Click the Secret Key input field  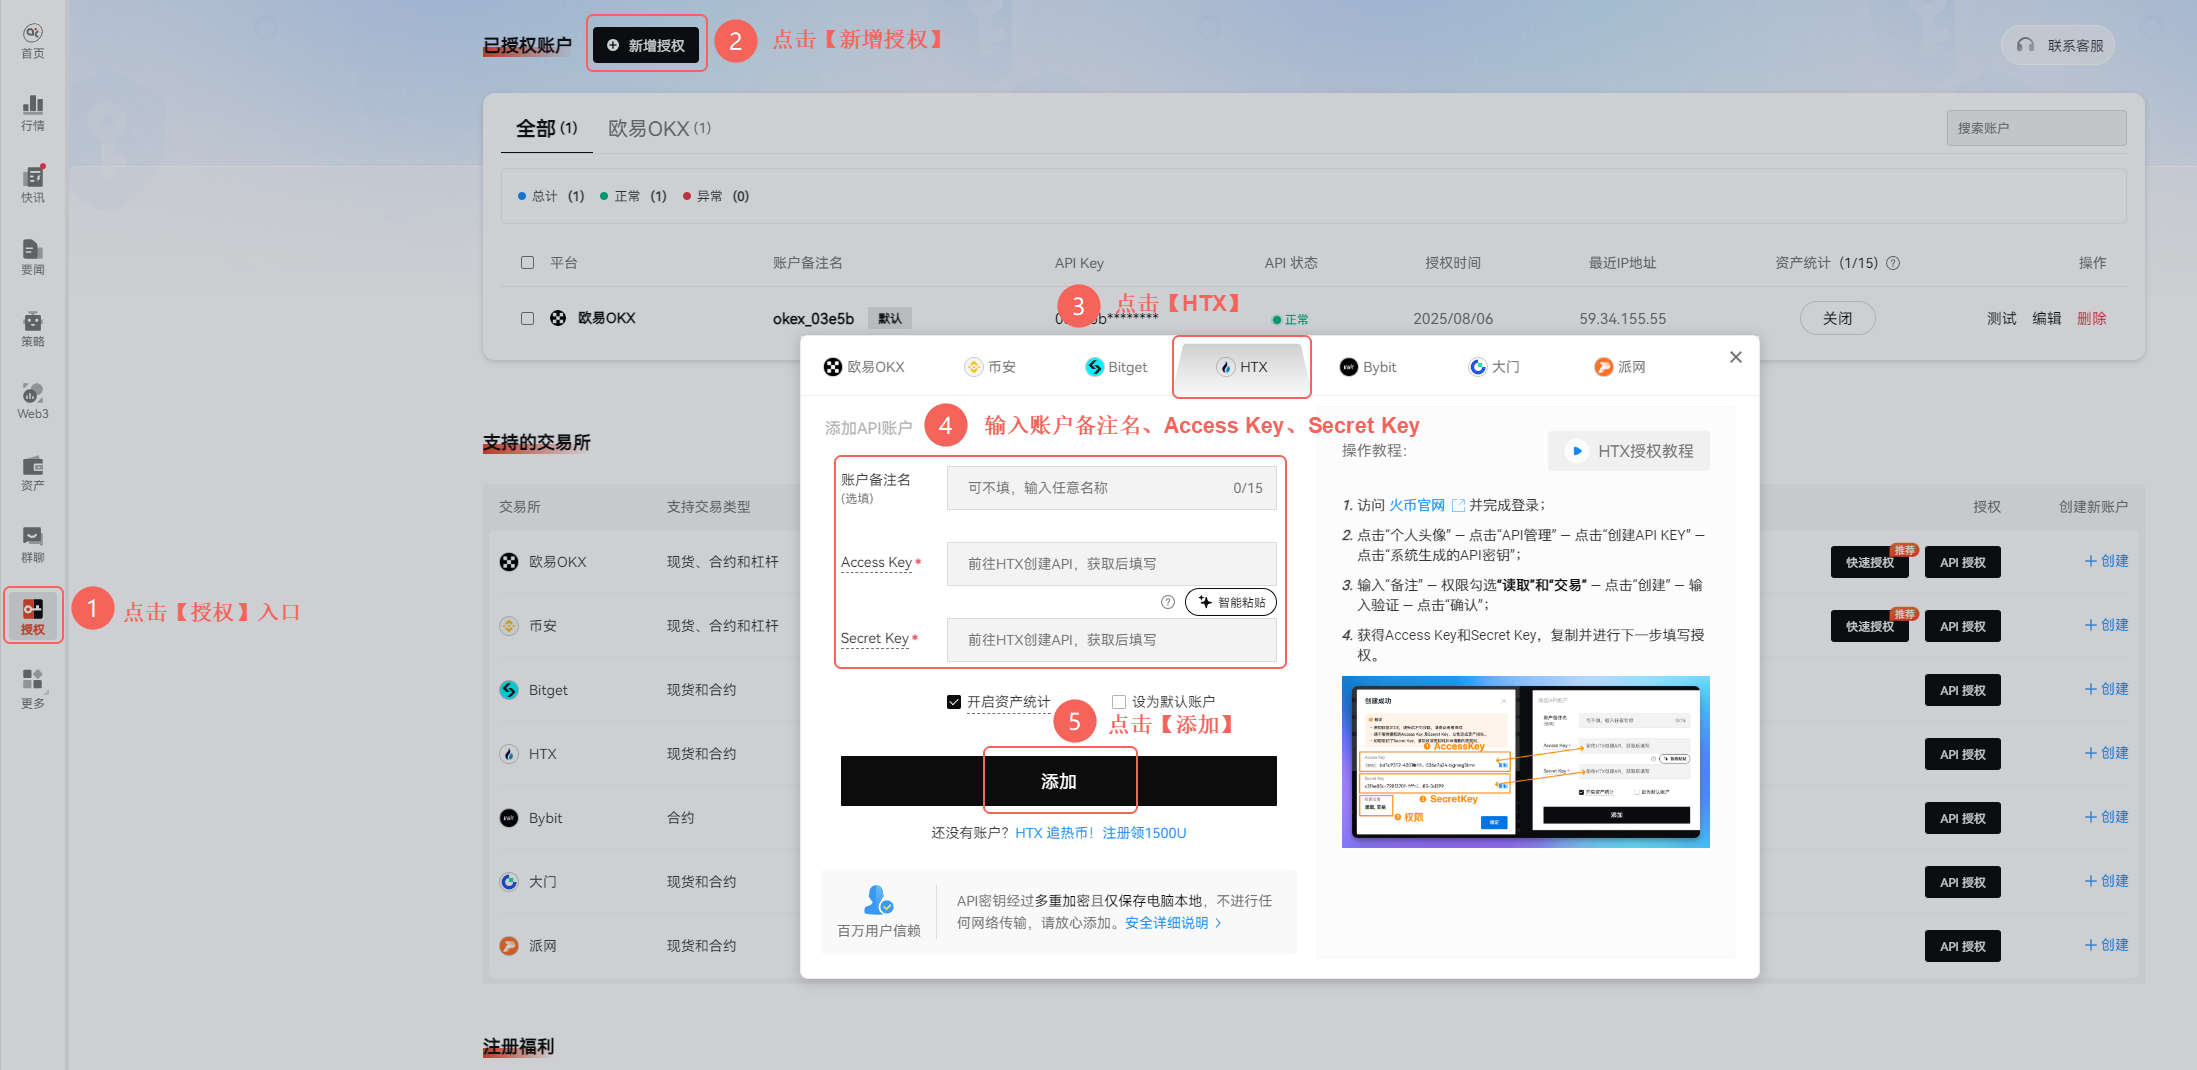coord(1111,640)
